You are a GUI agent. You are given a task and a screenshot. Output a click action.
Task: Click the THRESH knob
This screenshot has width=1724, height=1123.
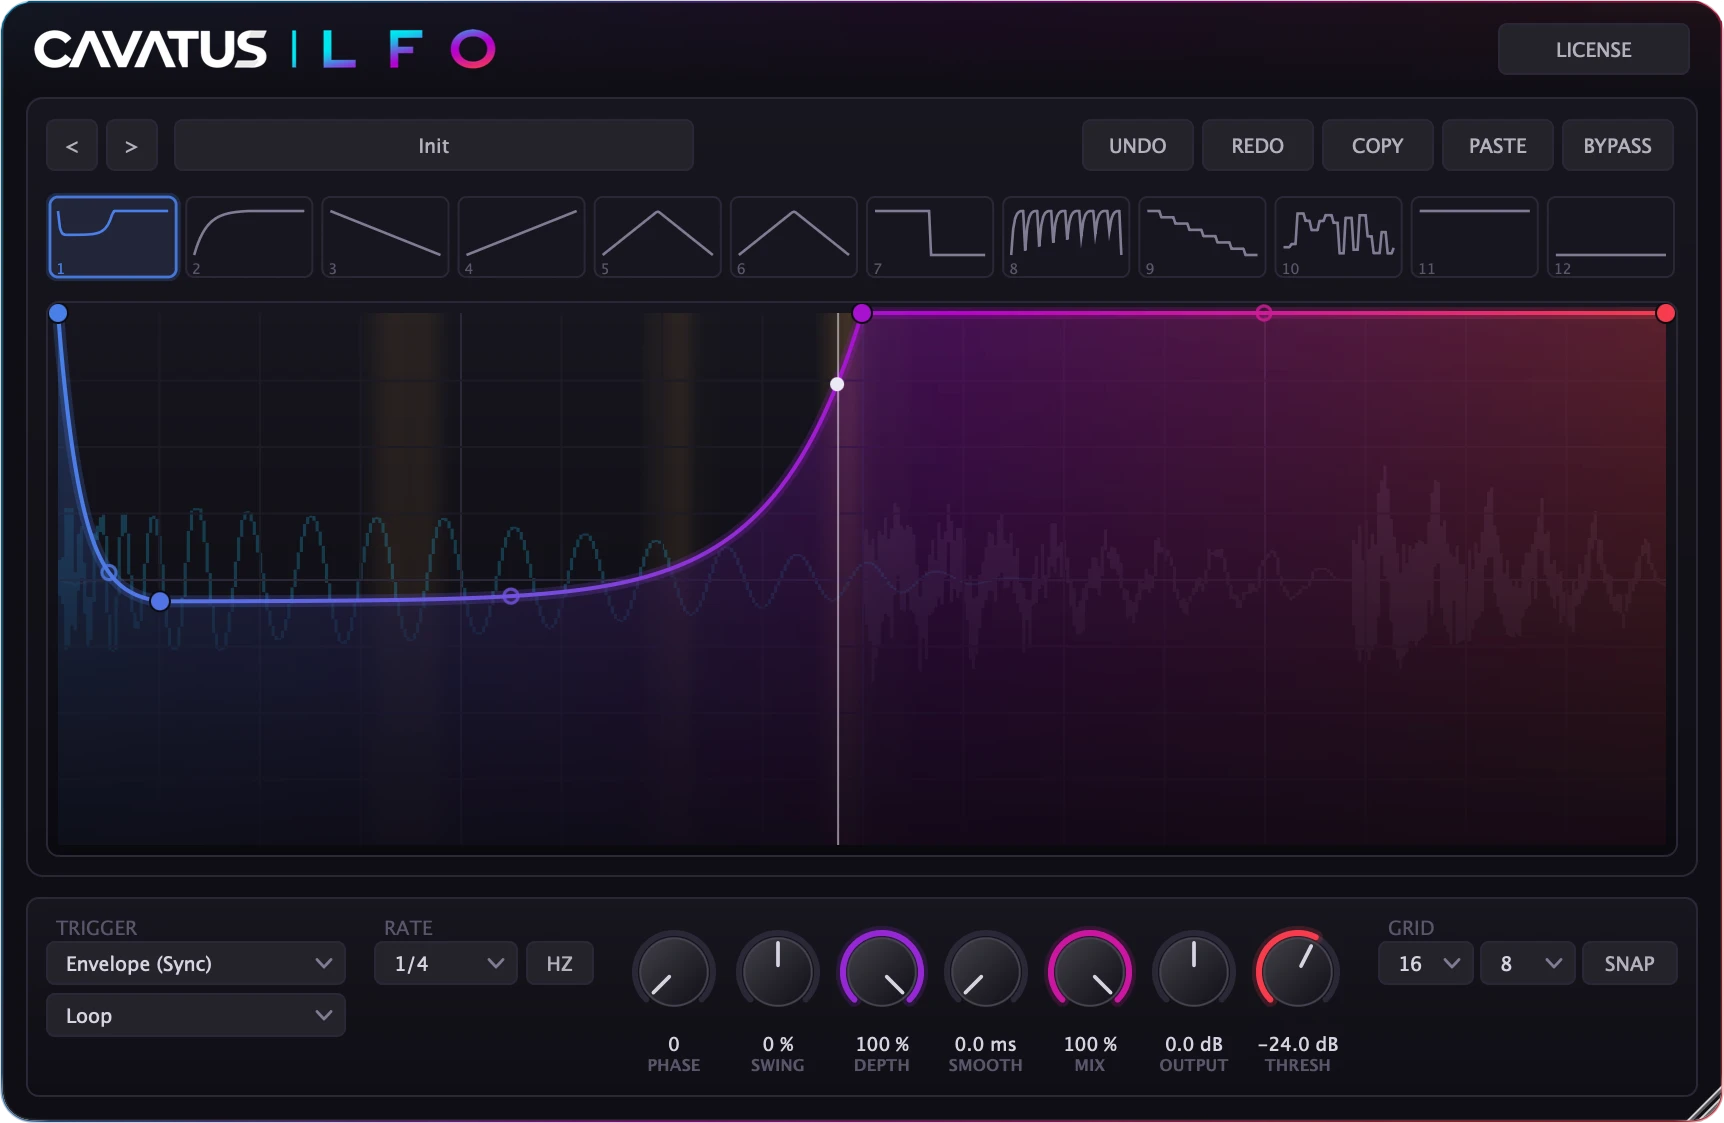coord(1298,971)
